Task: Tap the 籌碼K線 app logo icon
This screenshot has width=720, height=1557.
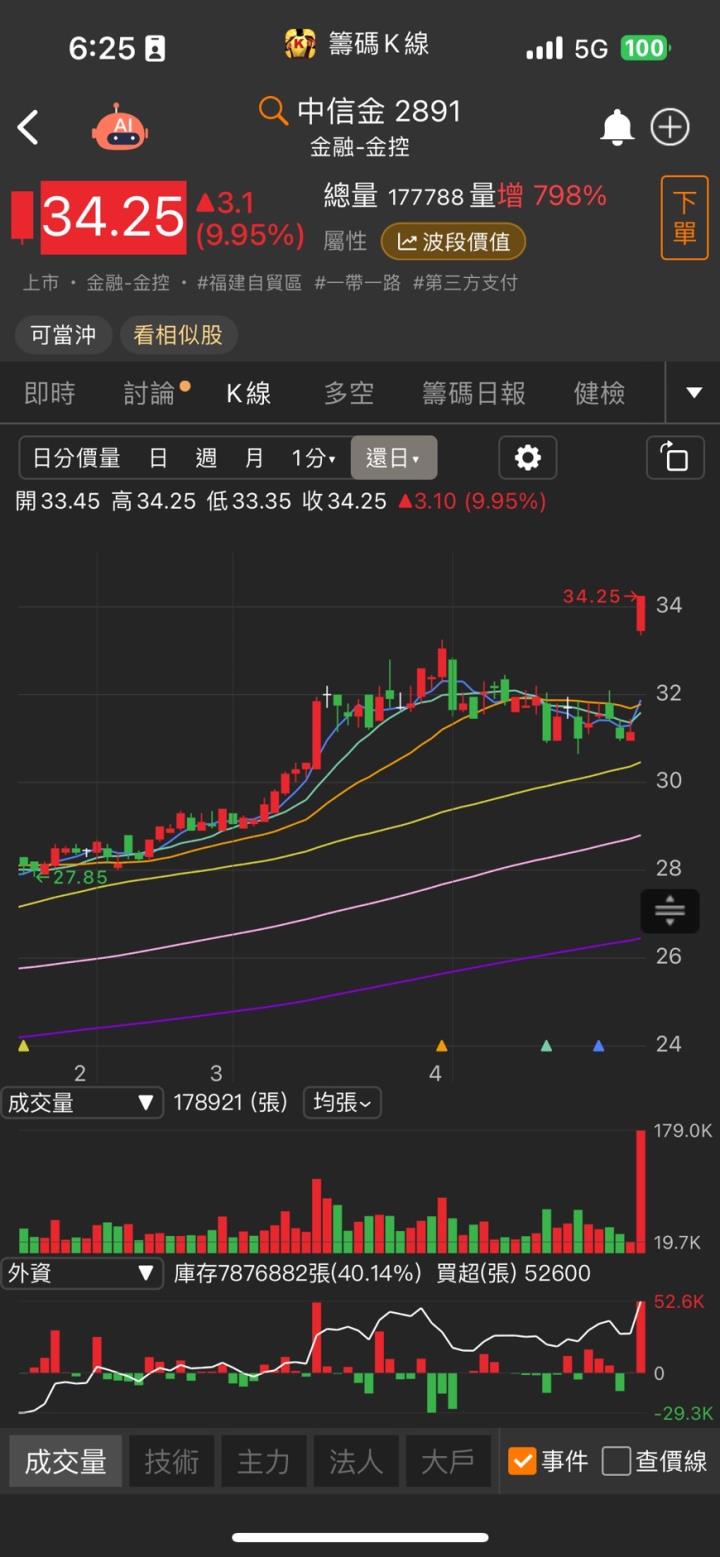Action: tap(300, 44)
